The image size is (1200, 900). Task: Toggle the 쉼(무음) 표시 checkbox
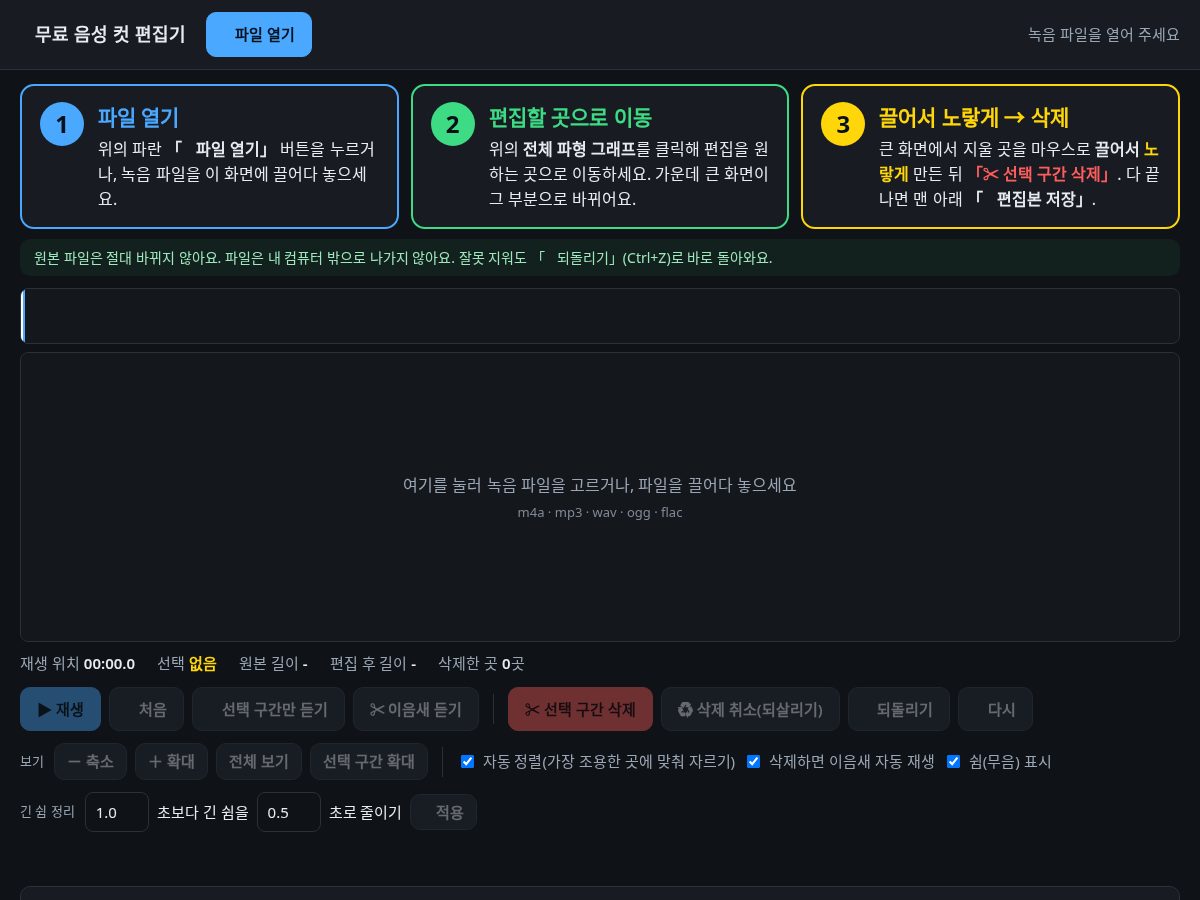coord(953,761)
